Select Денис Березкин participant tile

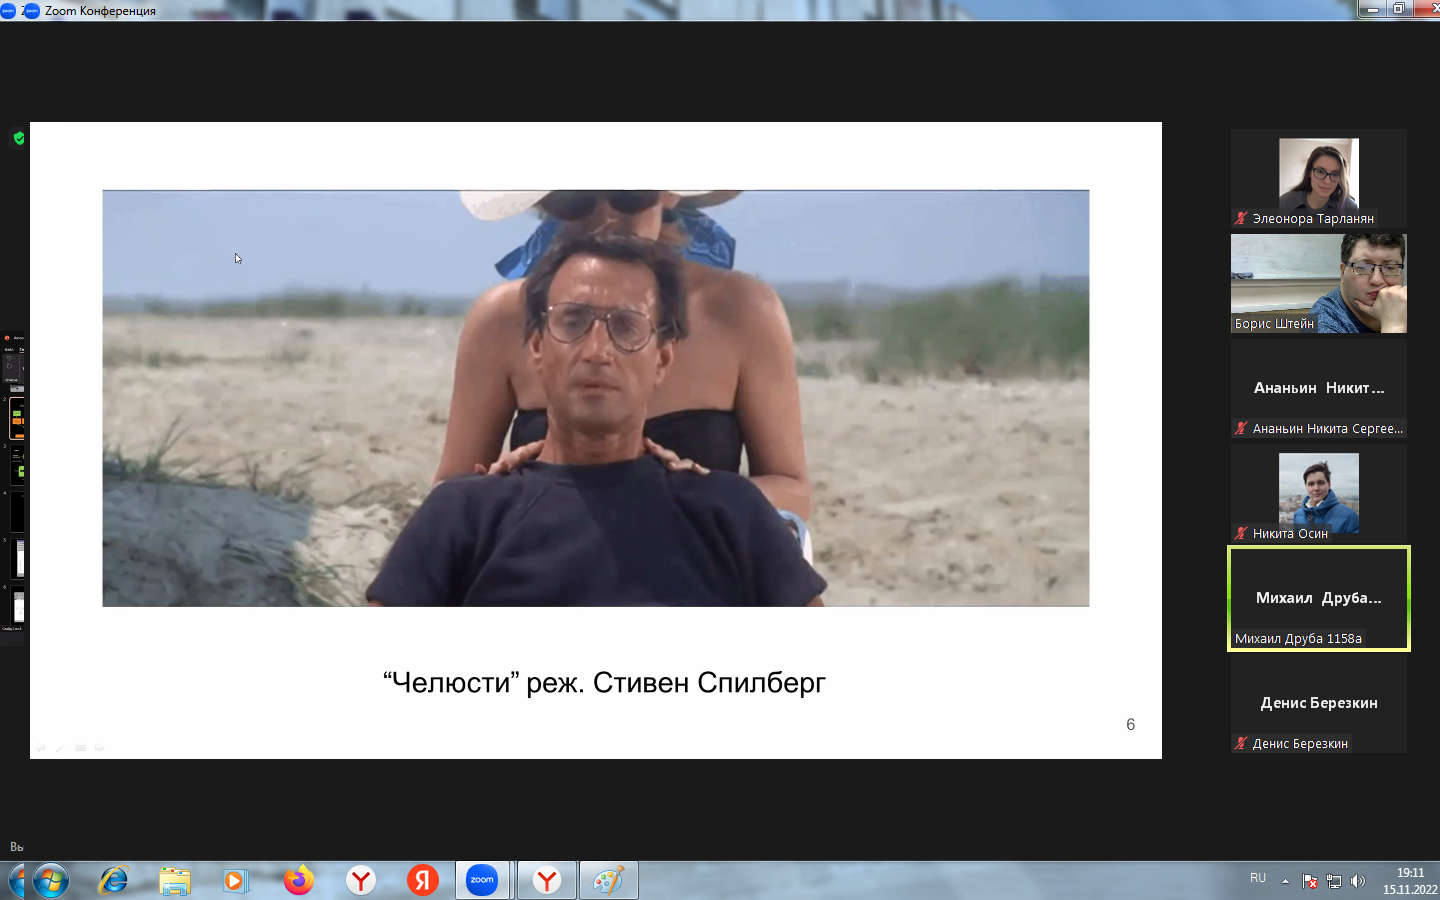pyautogui.click(x=1318, y=703)
